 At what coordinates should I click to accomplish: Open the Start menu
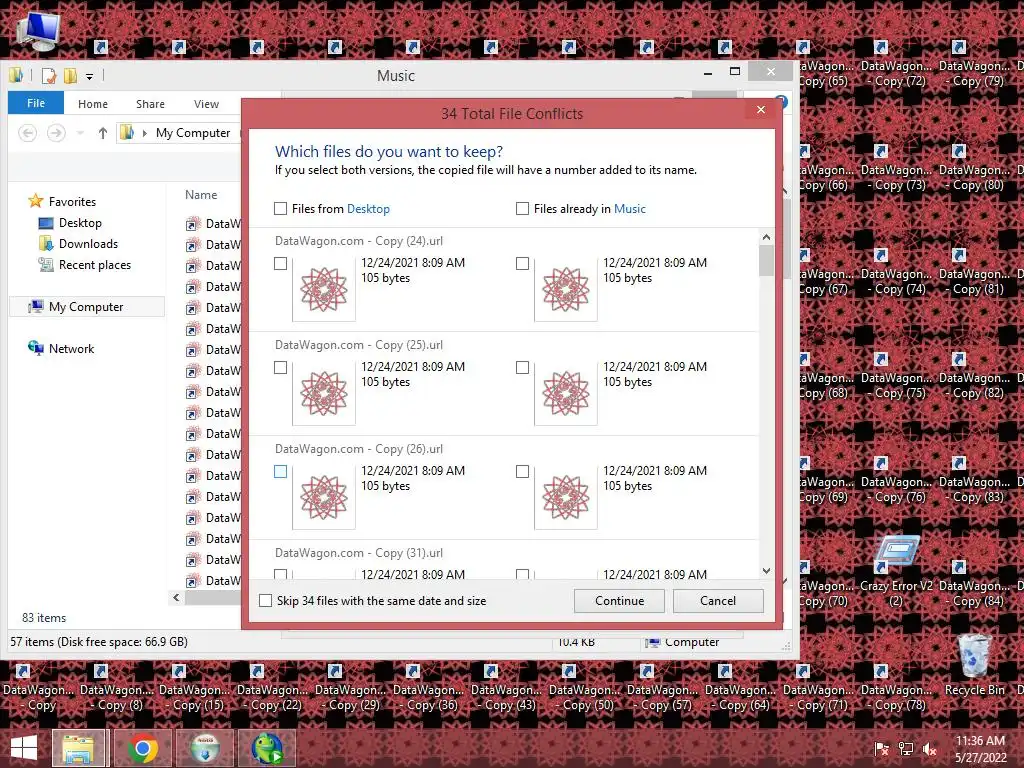[24, 748]
